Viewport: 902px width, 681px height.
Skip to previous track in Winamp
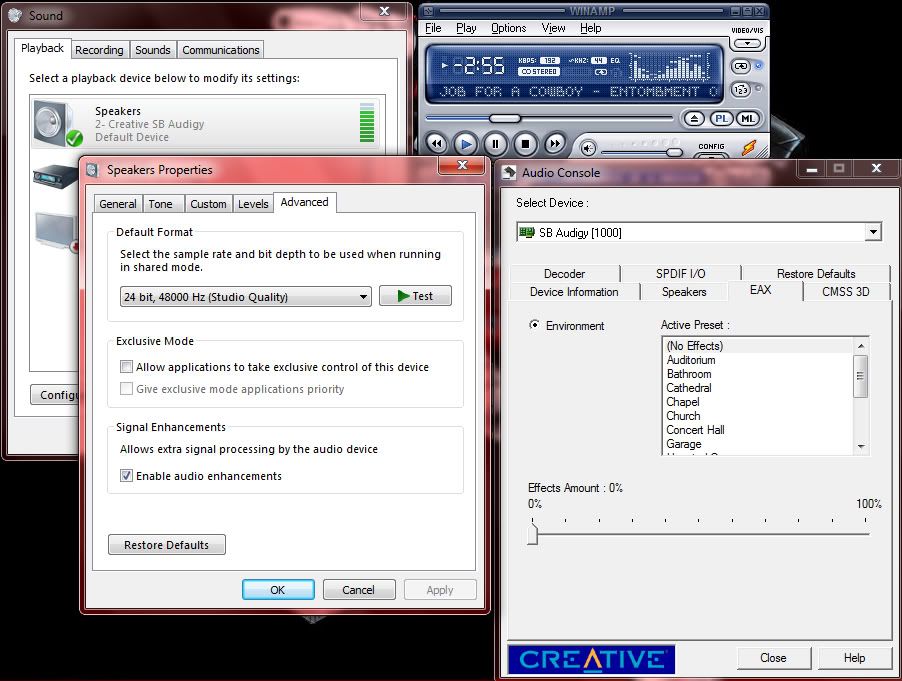(436, 144)
